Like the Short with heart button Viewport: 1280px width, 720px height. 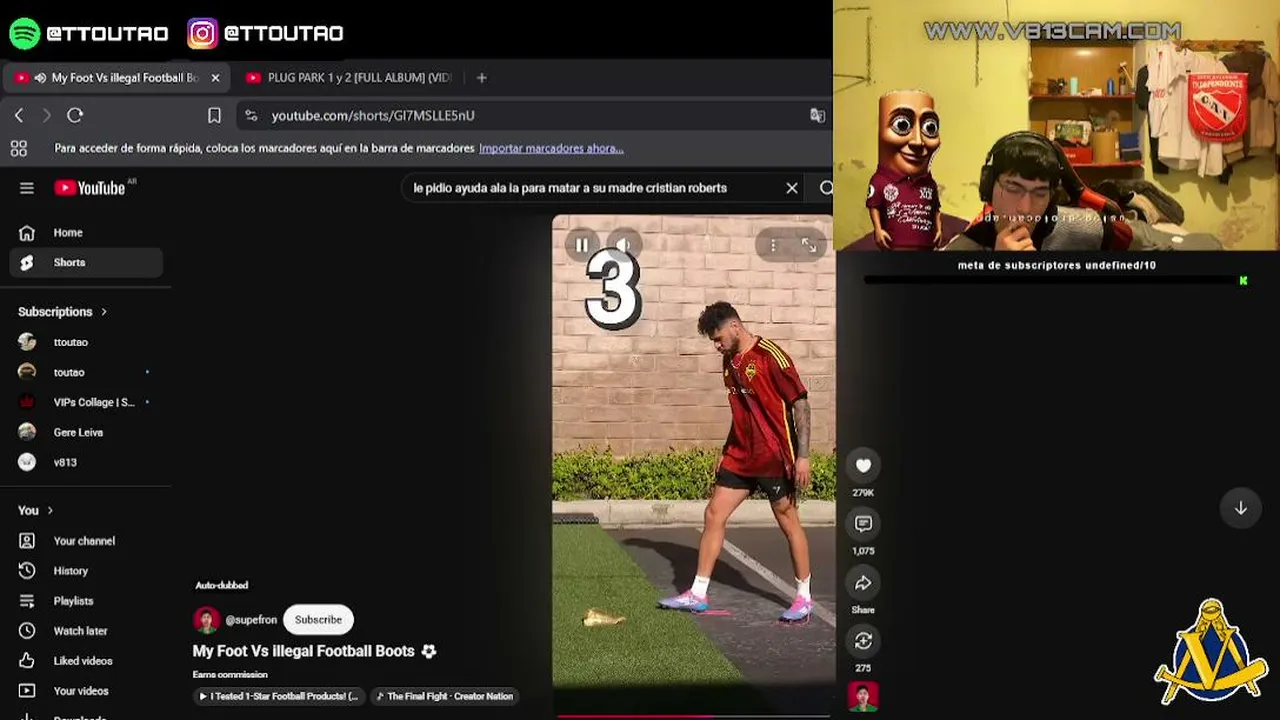[x=863, y=465]
